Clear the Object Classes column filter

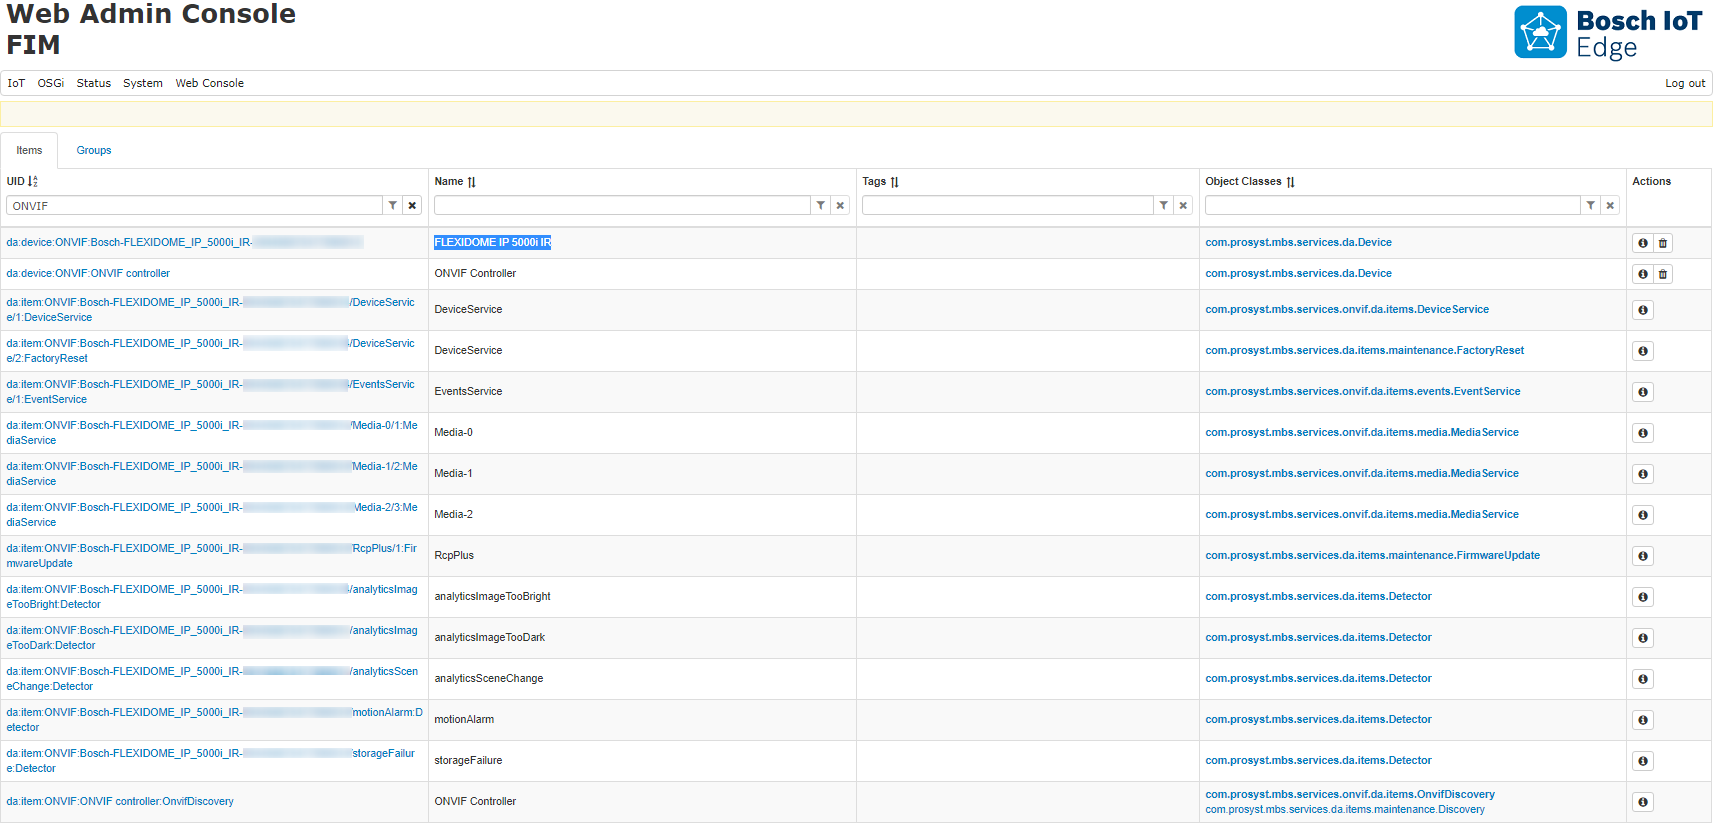tap(1610, 205)
